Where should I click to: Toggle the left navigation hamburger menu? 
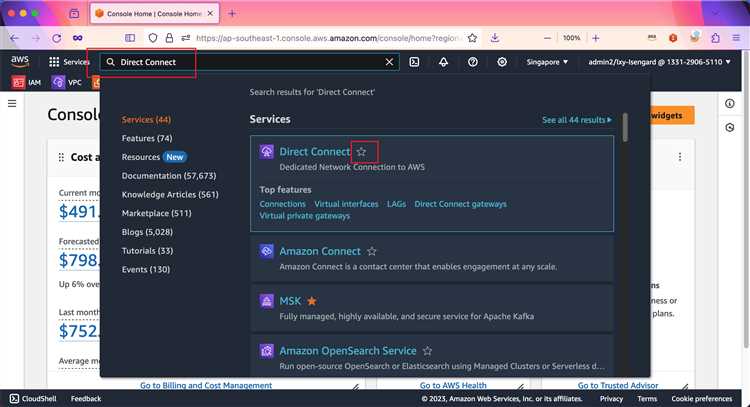12,103
